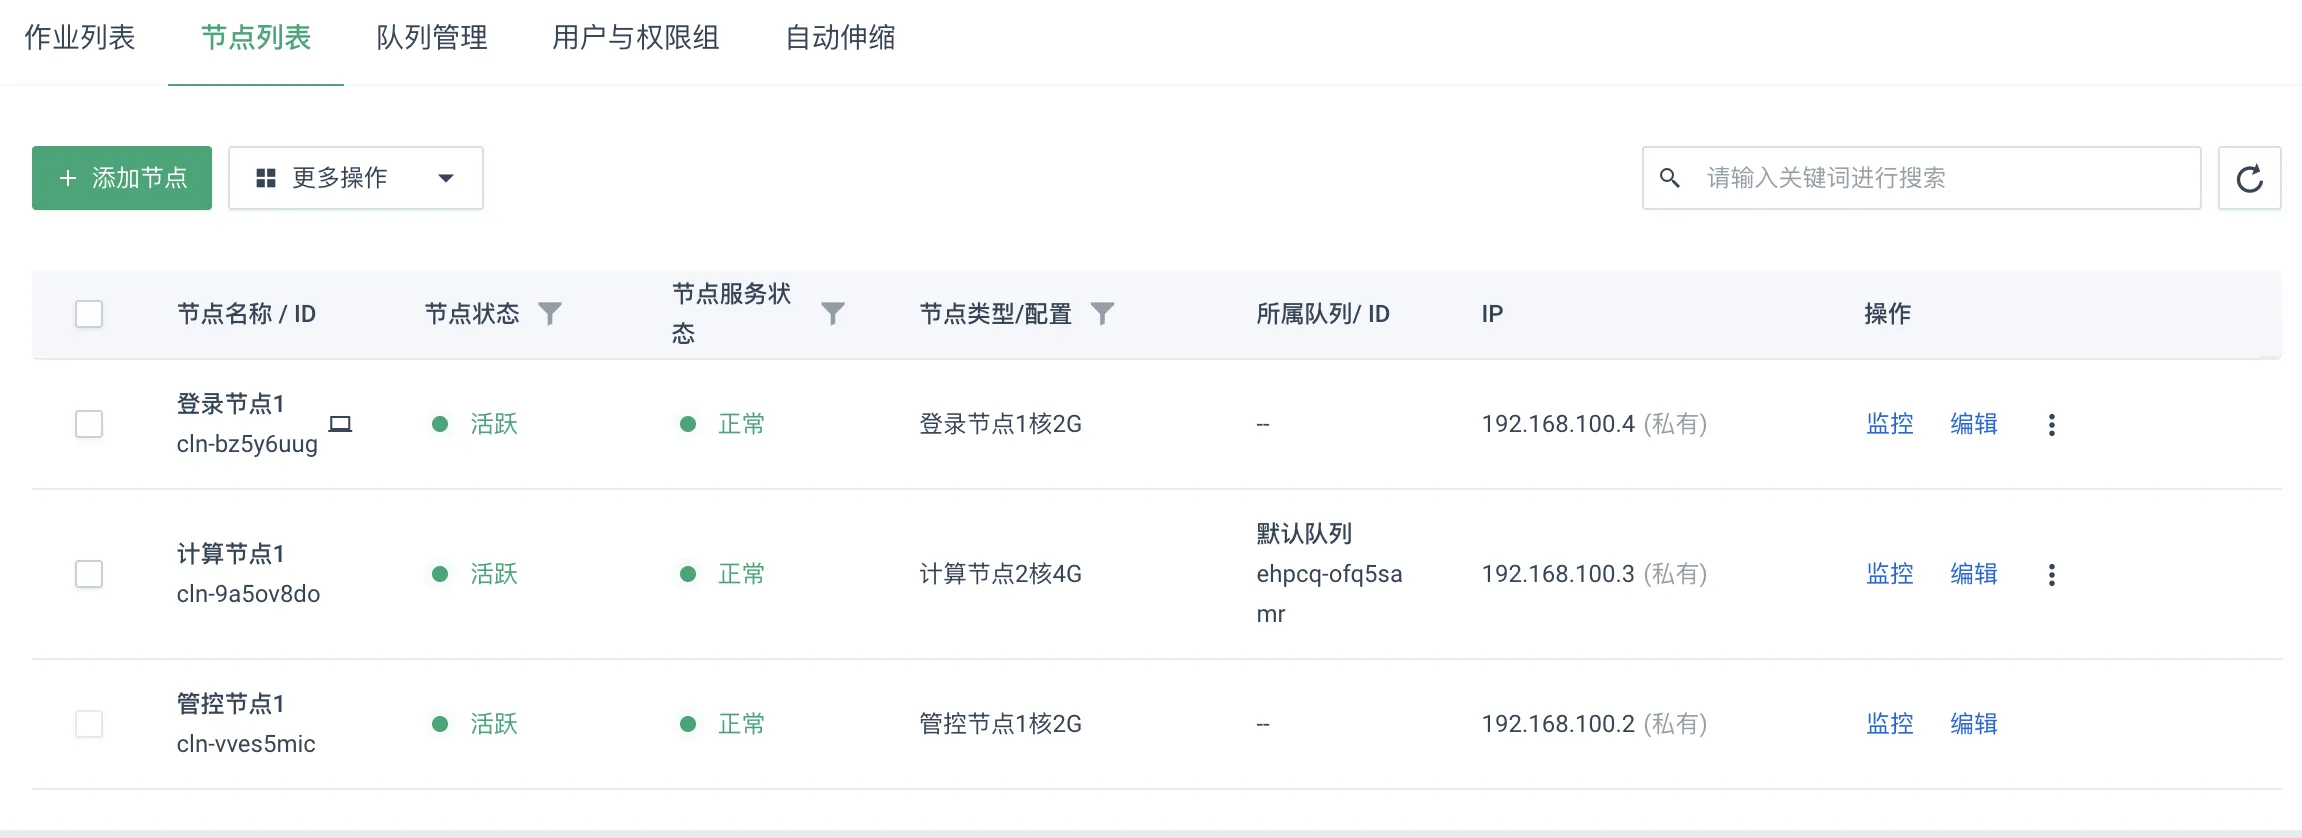Select the 登录节点1 row checkbox
This screenshot has width=2302, height=838.
(x=89, y=424)
